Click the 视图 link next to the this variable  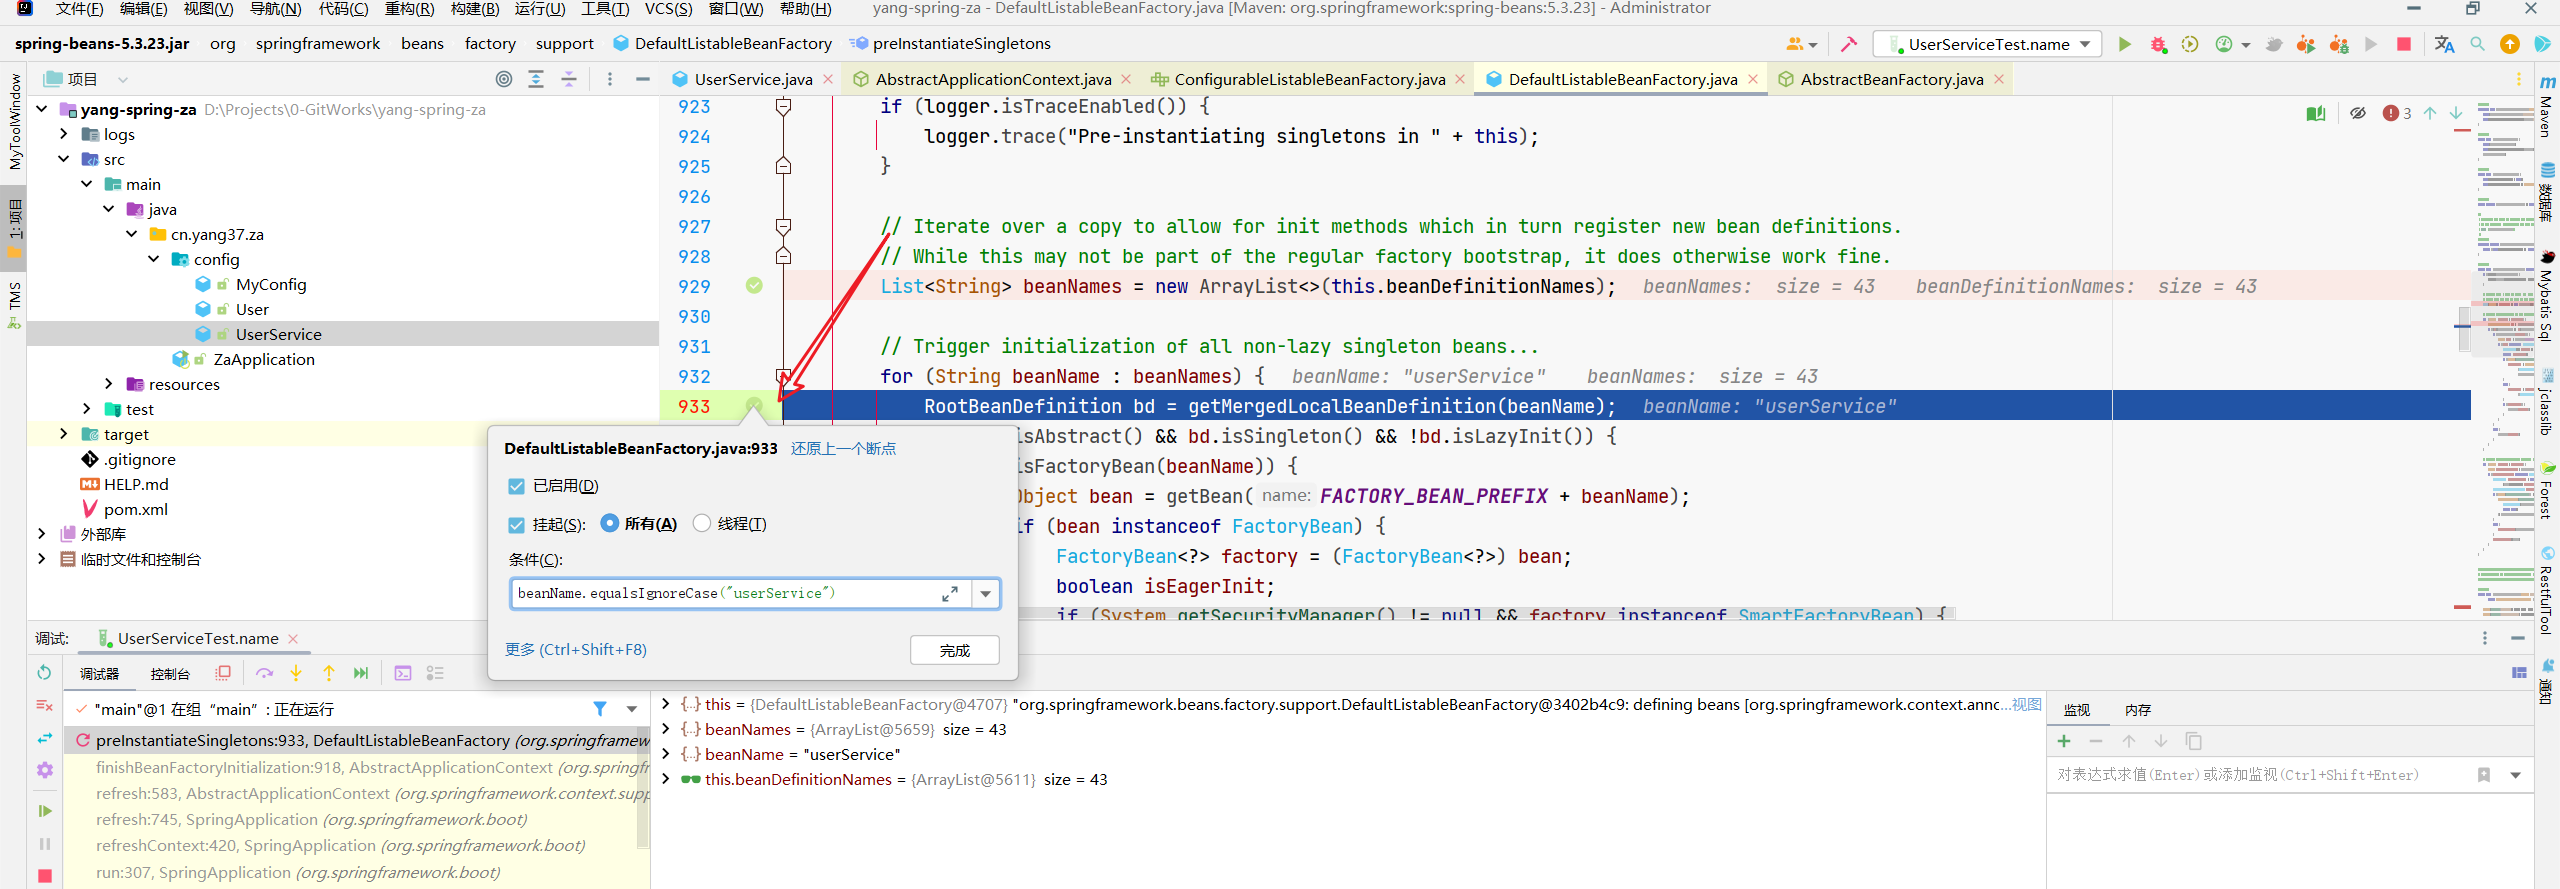pos(2026,704)
